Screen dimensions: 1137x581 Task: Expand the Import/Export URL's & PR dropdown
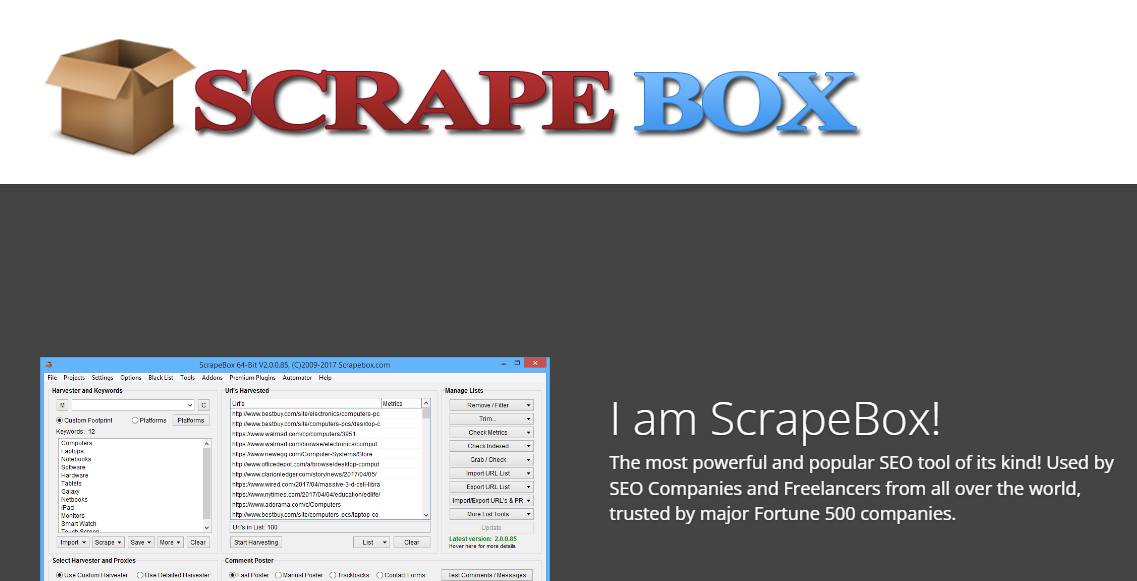(491, 500)
